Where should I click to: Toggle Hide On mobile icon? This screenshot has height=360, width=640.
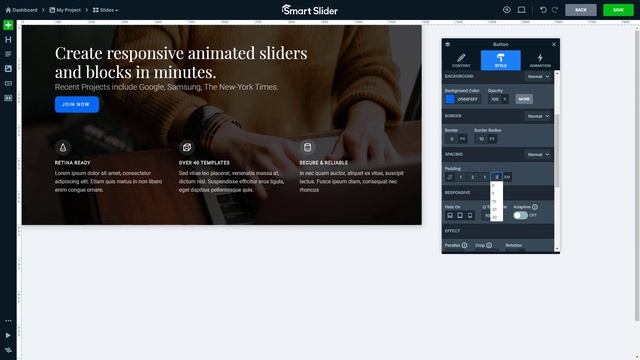(x=470, y=216)
